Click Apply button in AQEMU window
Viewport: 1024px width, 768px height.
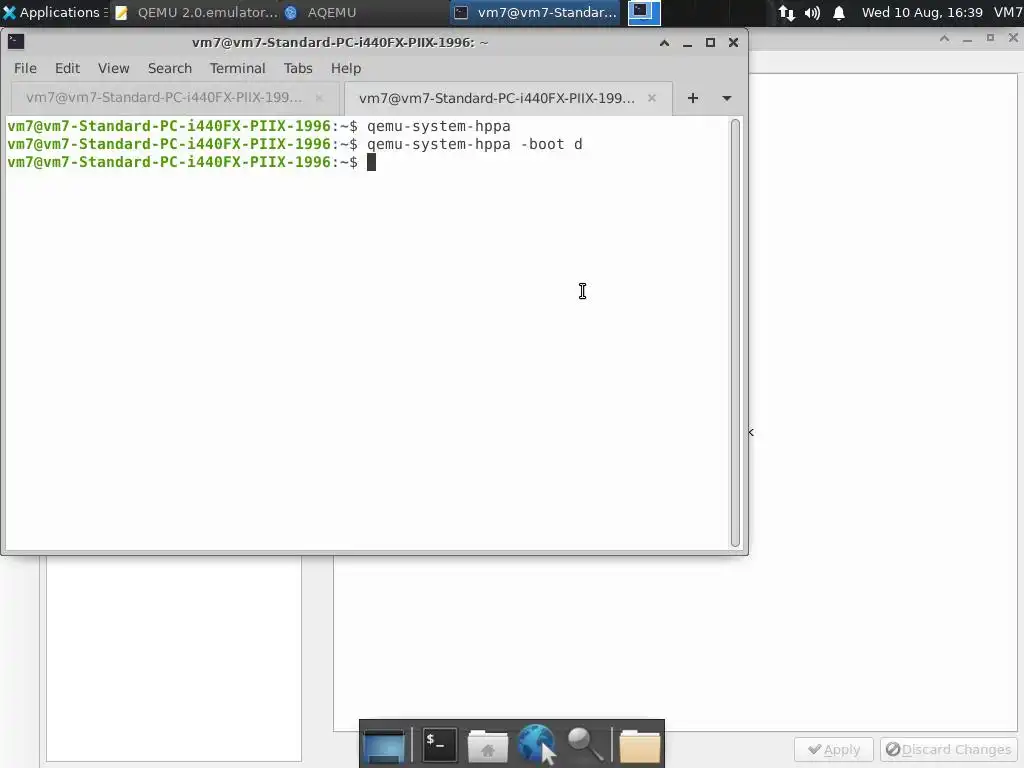834,750
